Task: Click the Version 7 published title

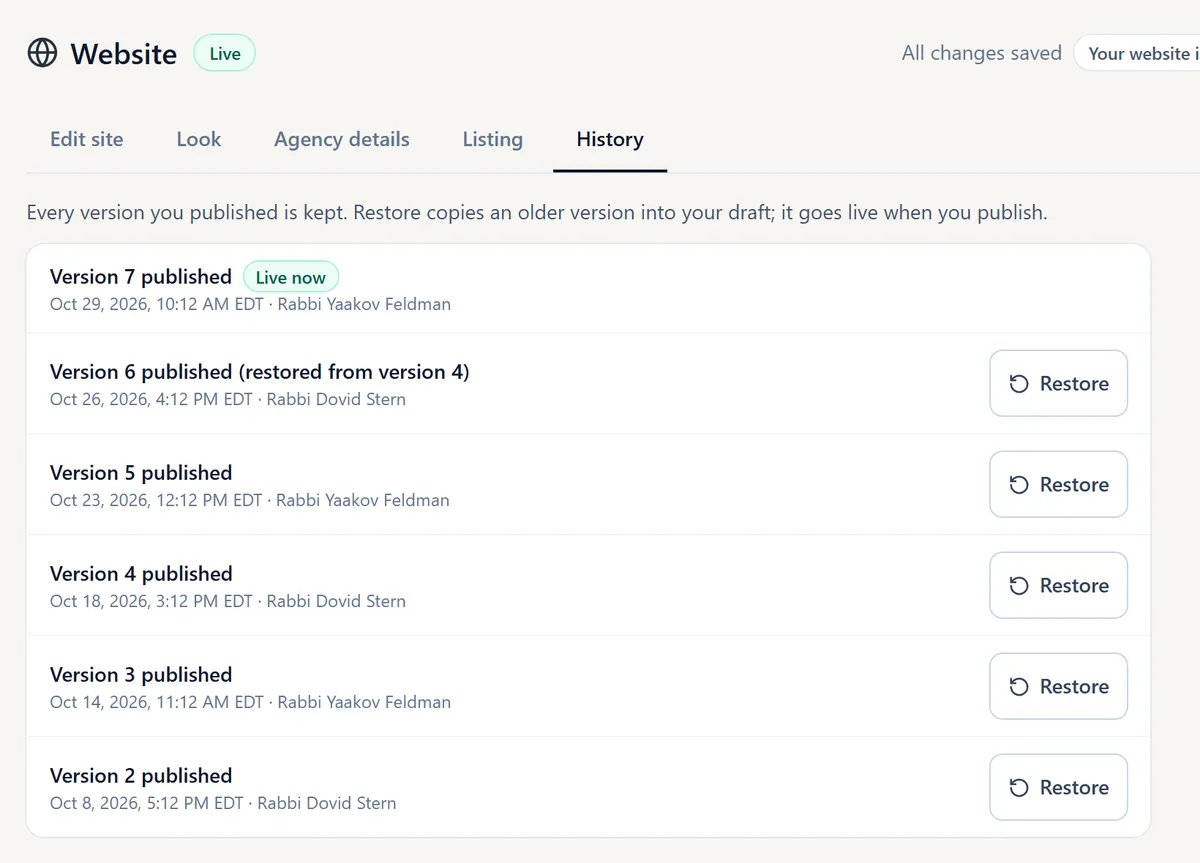Action: (x=141, y=277)
